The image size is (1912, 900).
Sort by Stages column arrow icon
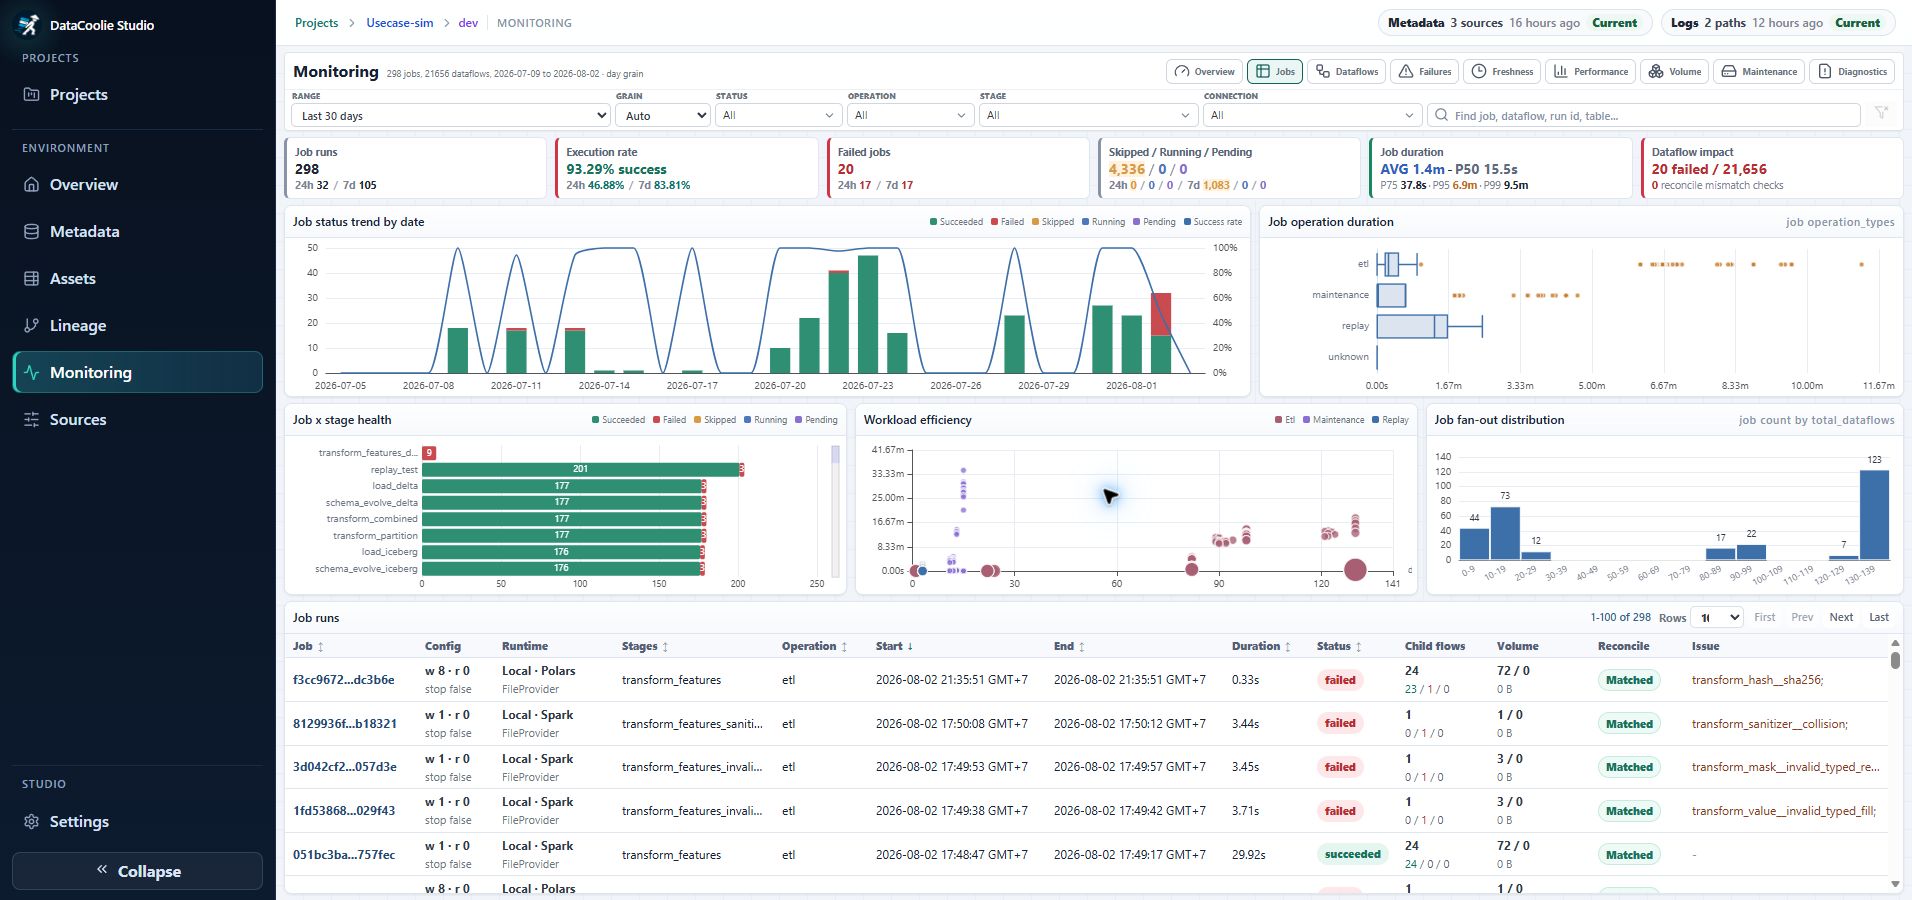[x=665, y=647]
